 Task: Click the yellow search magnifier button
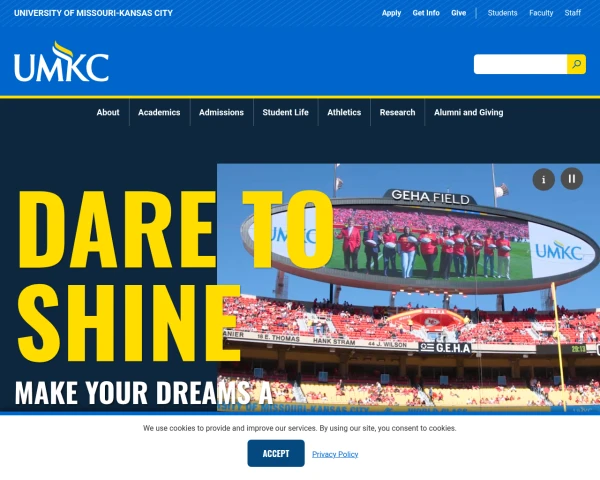pos(576,64)
